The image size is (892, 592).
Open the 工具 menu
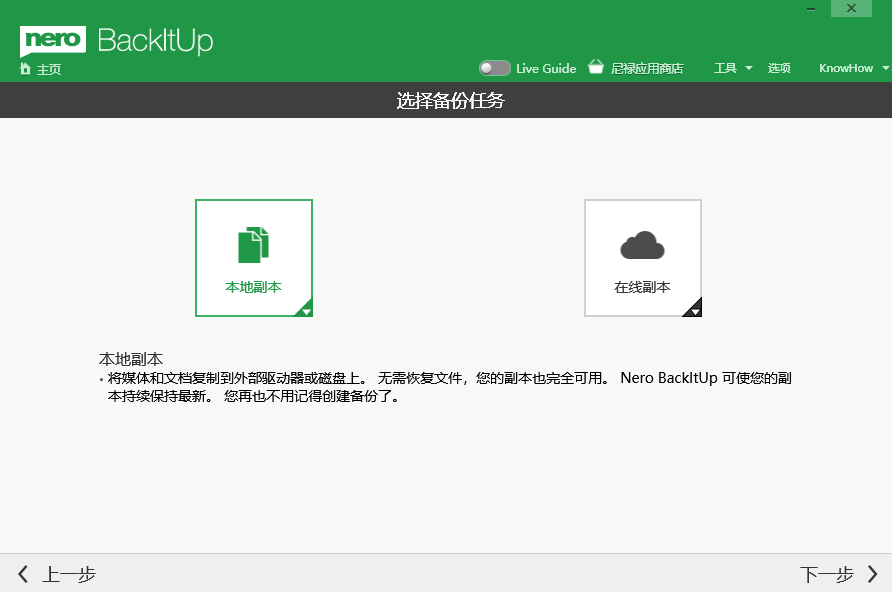click(x=725, y=68)
